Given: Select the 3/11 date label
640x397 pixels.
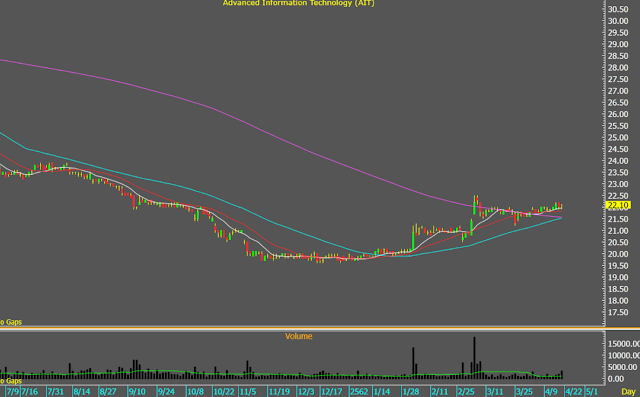Looking at the screenshot, I should 495,392.
